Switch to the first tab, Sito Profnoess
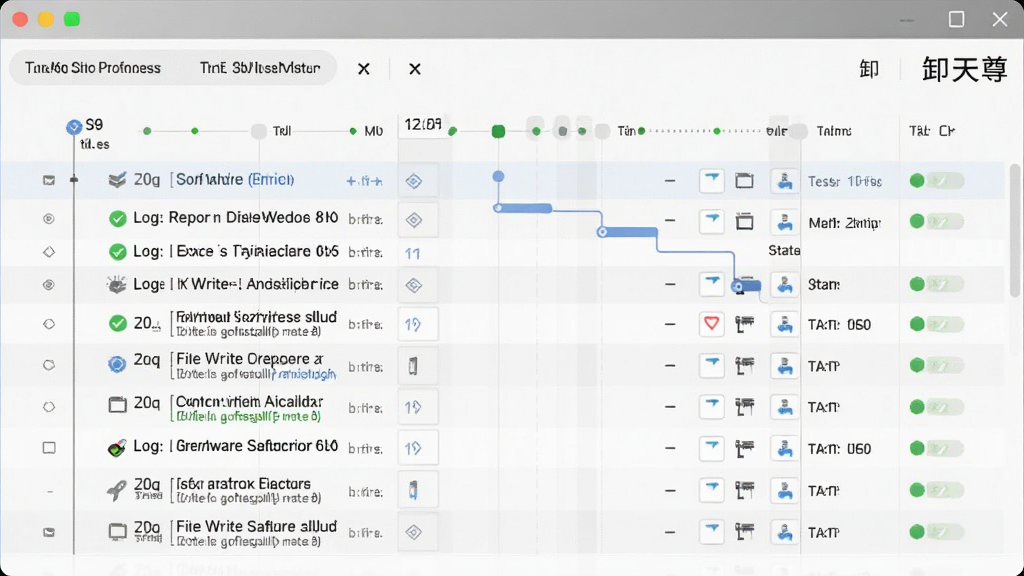Viewport: 1024px width, 576px height. tap(93, 68)
